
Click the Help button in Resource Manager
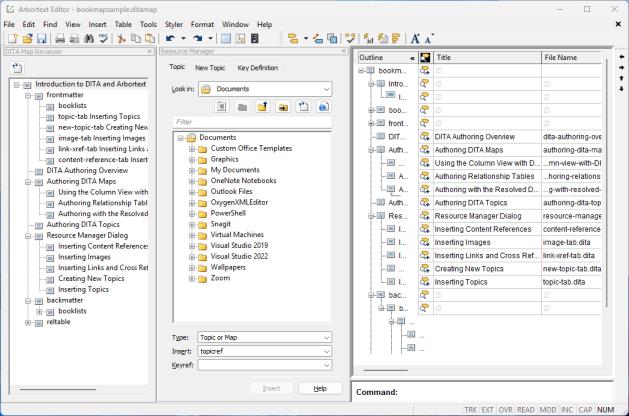coord(320,388)
